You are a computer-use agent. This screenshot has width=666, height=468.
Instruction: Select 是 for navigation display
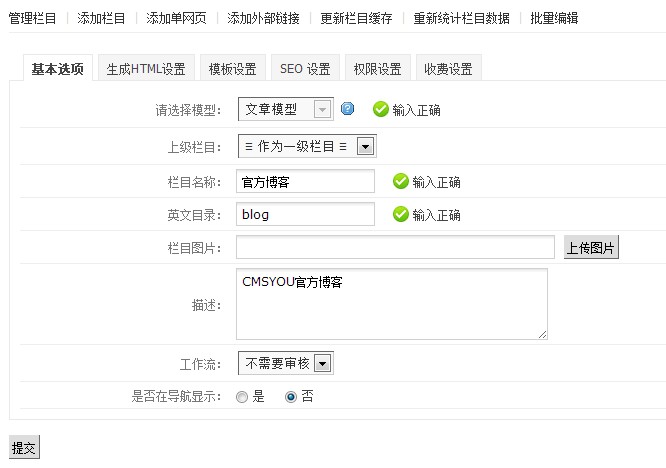click(242, 396)
